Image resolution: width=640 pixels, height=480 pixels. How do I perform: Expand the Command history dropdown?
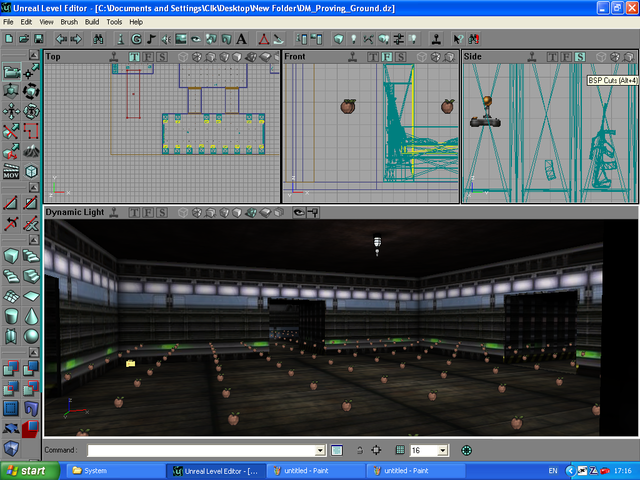[x=321, y=451]
